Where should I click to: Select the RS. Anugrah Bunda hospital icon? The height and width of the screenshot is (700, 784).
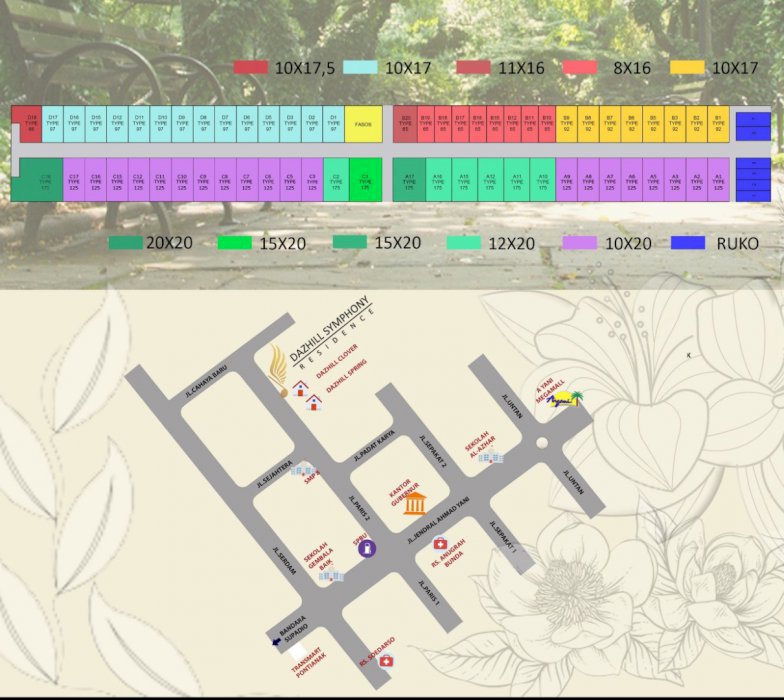pos(439,543)
